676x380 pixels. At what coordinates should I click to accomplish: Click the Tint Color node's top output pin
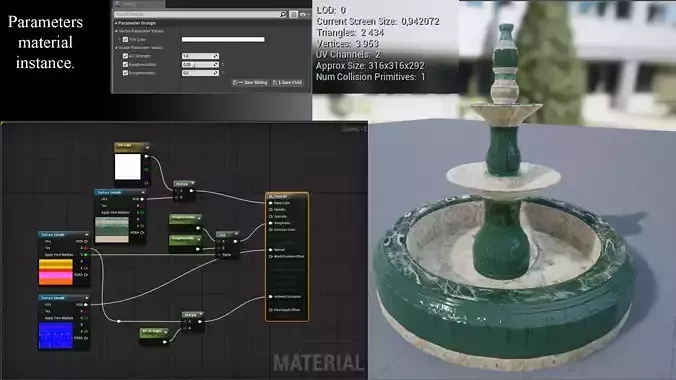tap(147, 156)
